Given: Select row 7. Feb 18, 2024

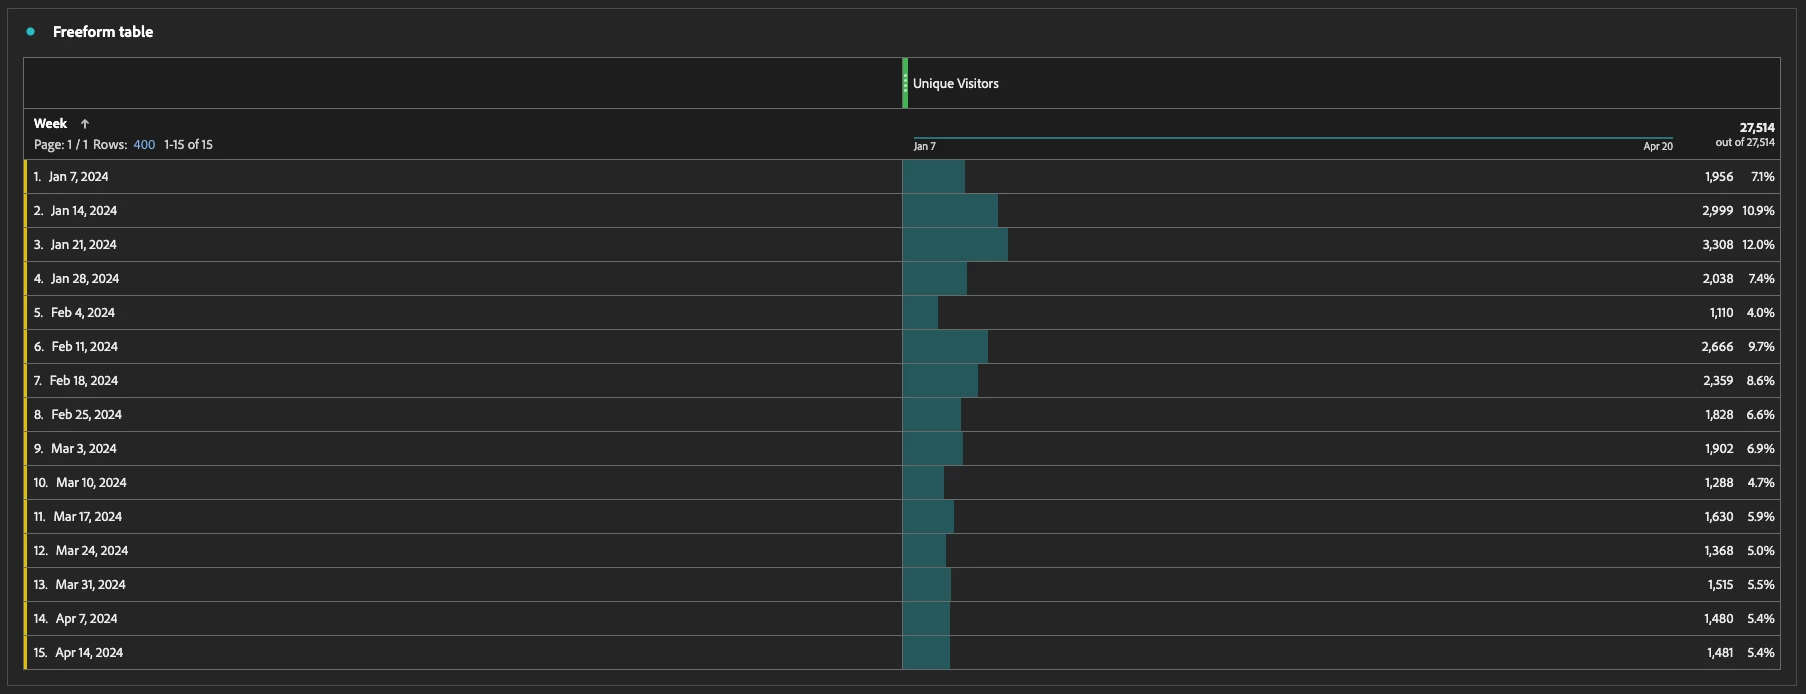Looking at the screenshot, I should tap(463, 381).
